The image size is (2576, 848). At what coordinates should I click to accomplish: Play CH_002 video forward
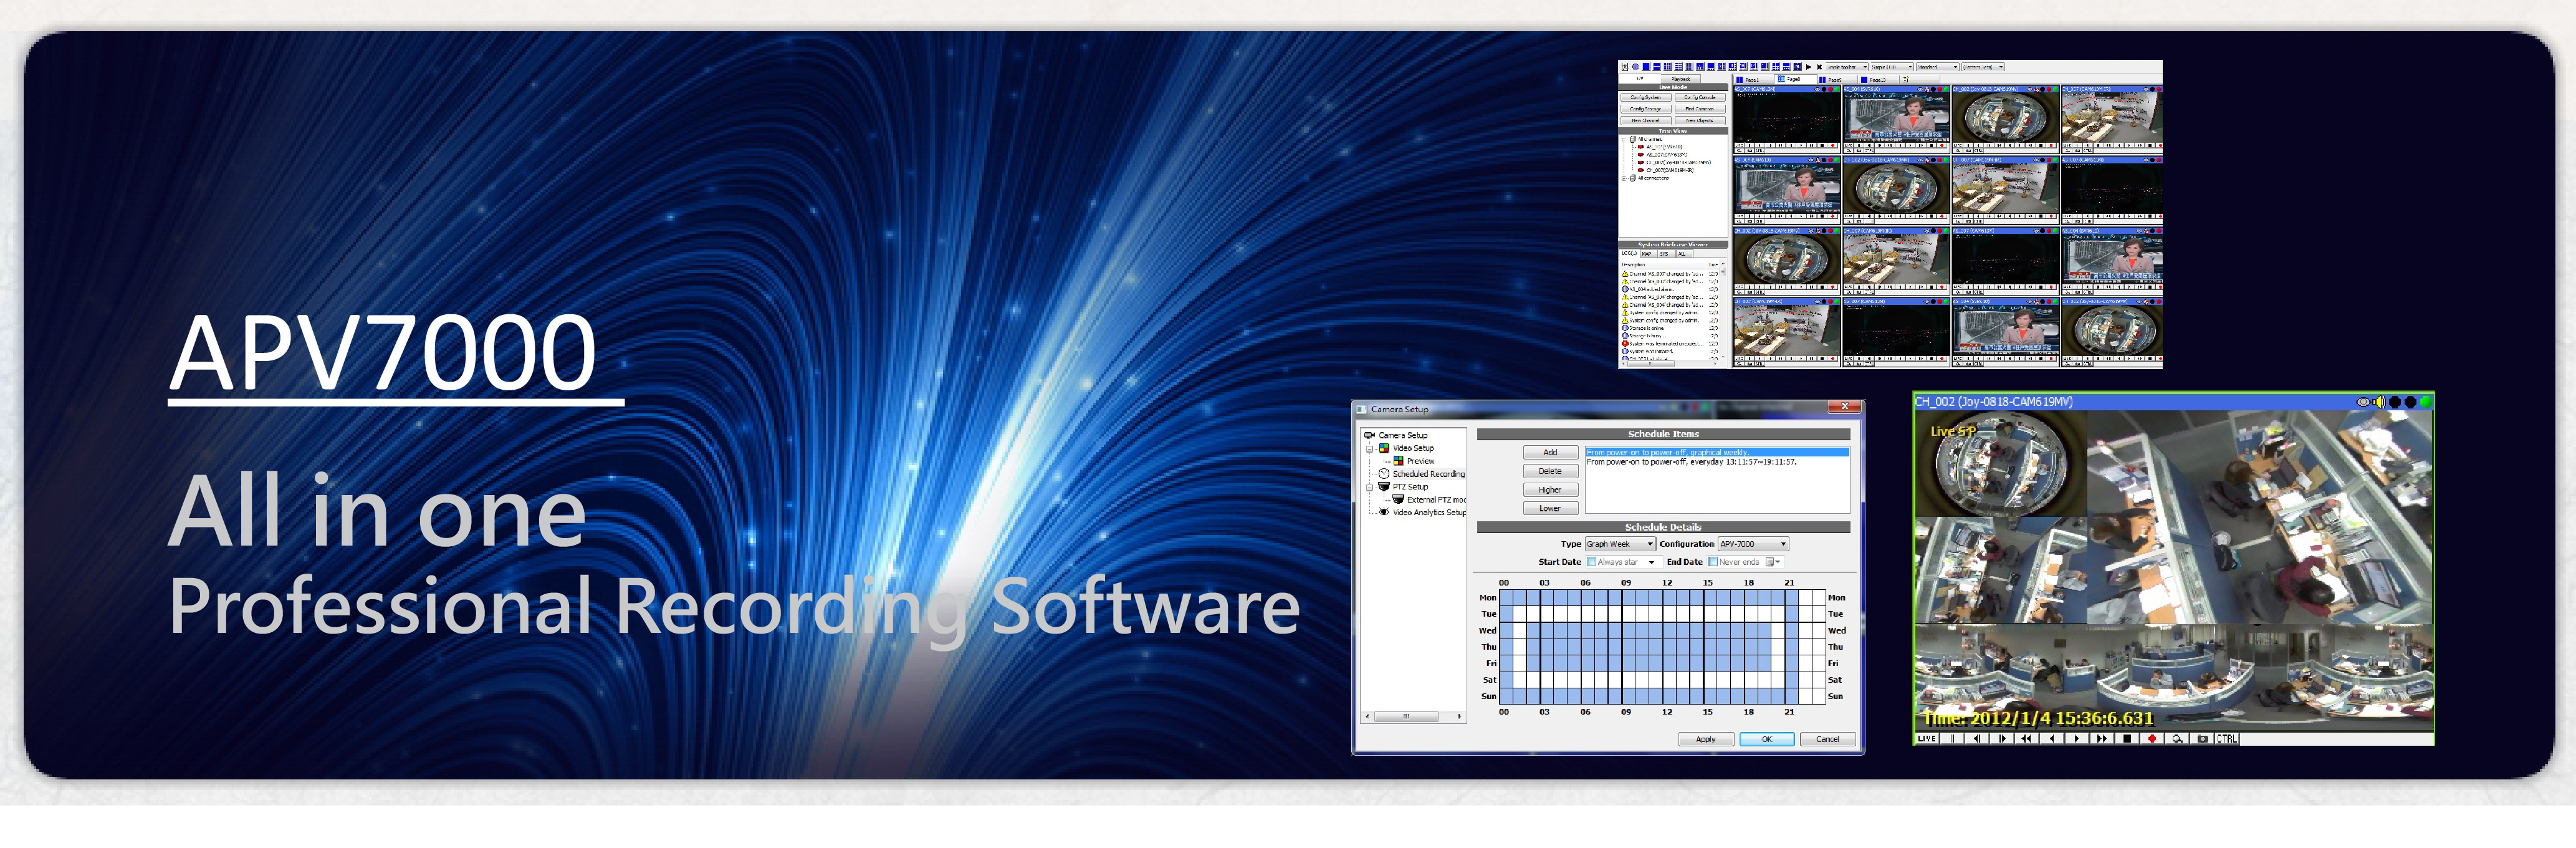coord(2077,739)
